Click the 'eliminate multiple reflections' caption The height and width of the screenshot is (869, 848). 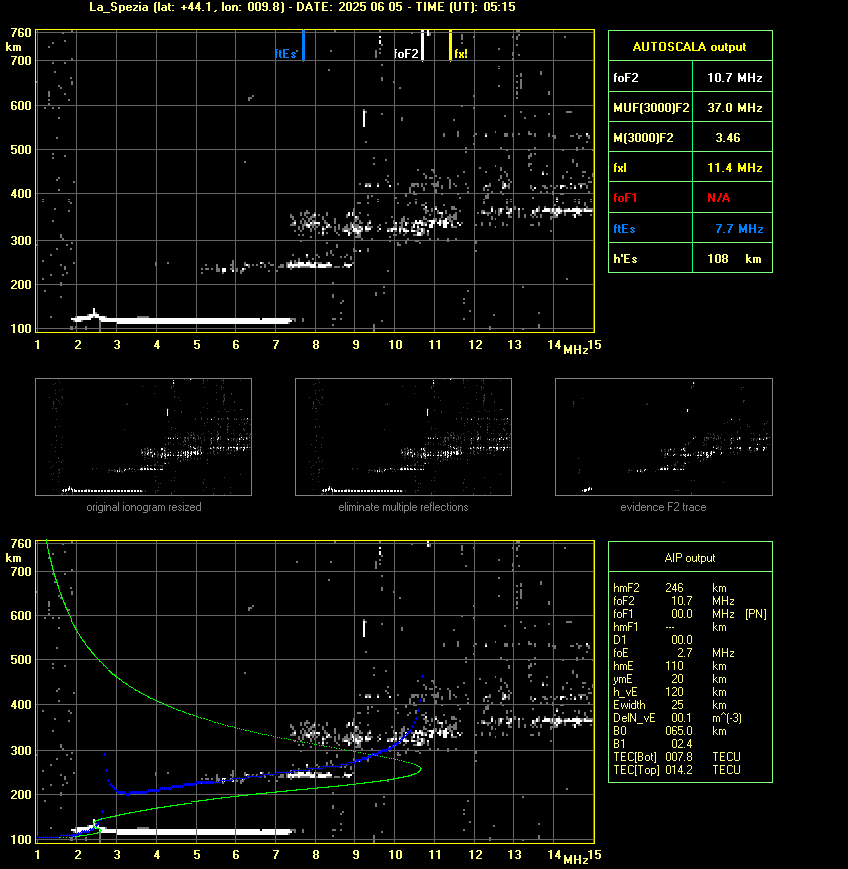(403, 507)
